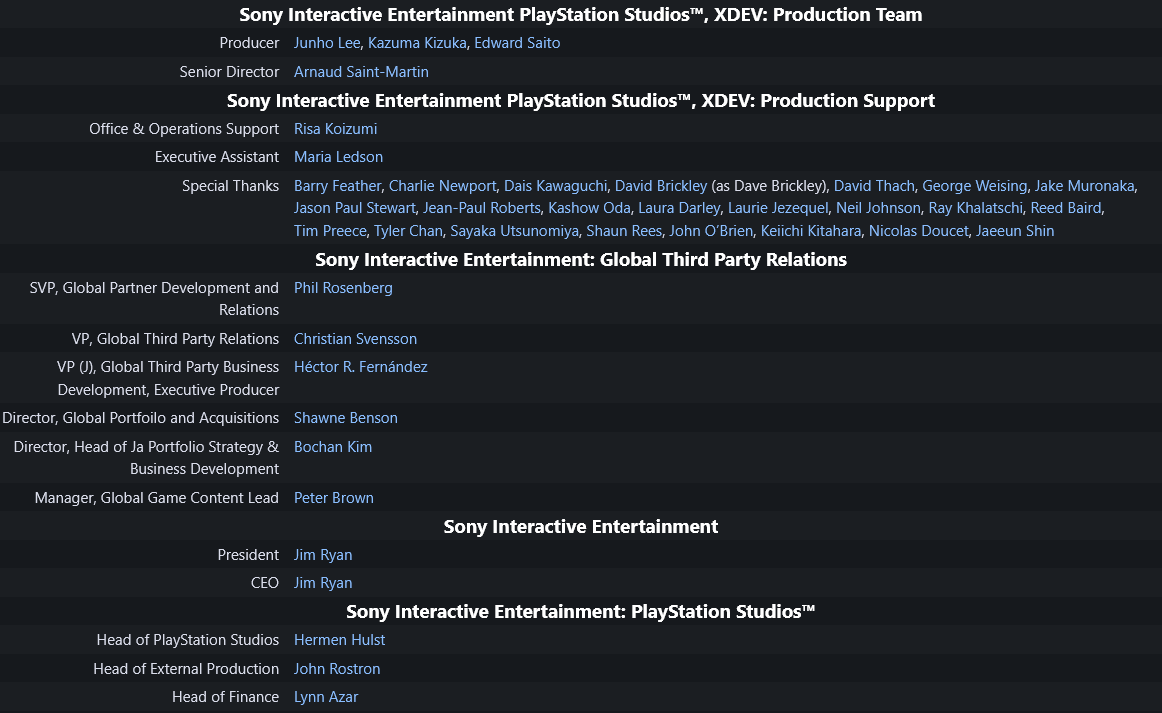Click Maria Ledson name link
Viewport: 1162px width, 713px height.
click(338, 157)
